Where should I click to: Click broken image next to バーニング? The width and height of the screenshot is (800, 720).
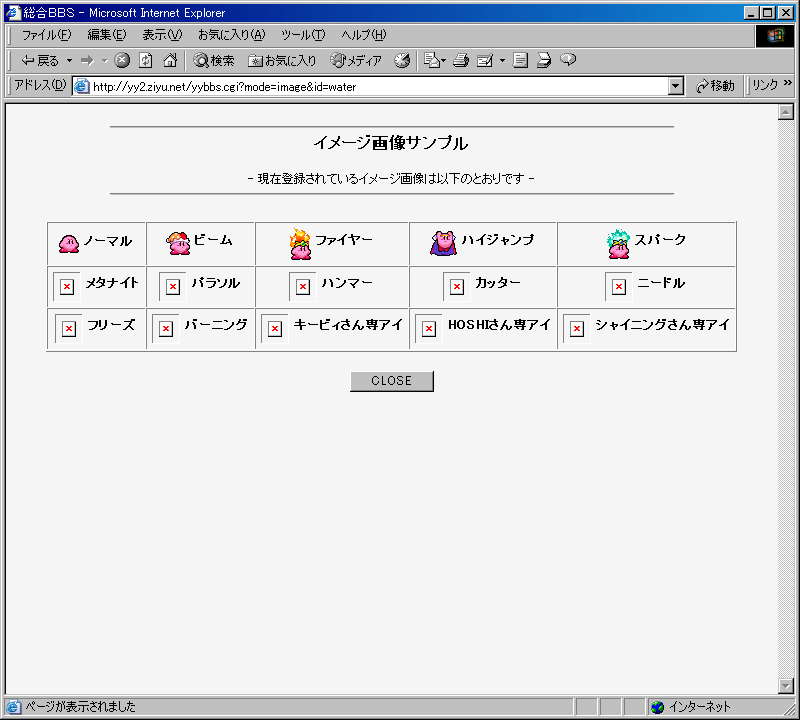tap(166, 329)
